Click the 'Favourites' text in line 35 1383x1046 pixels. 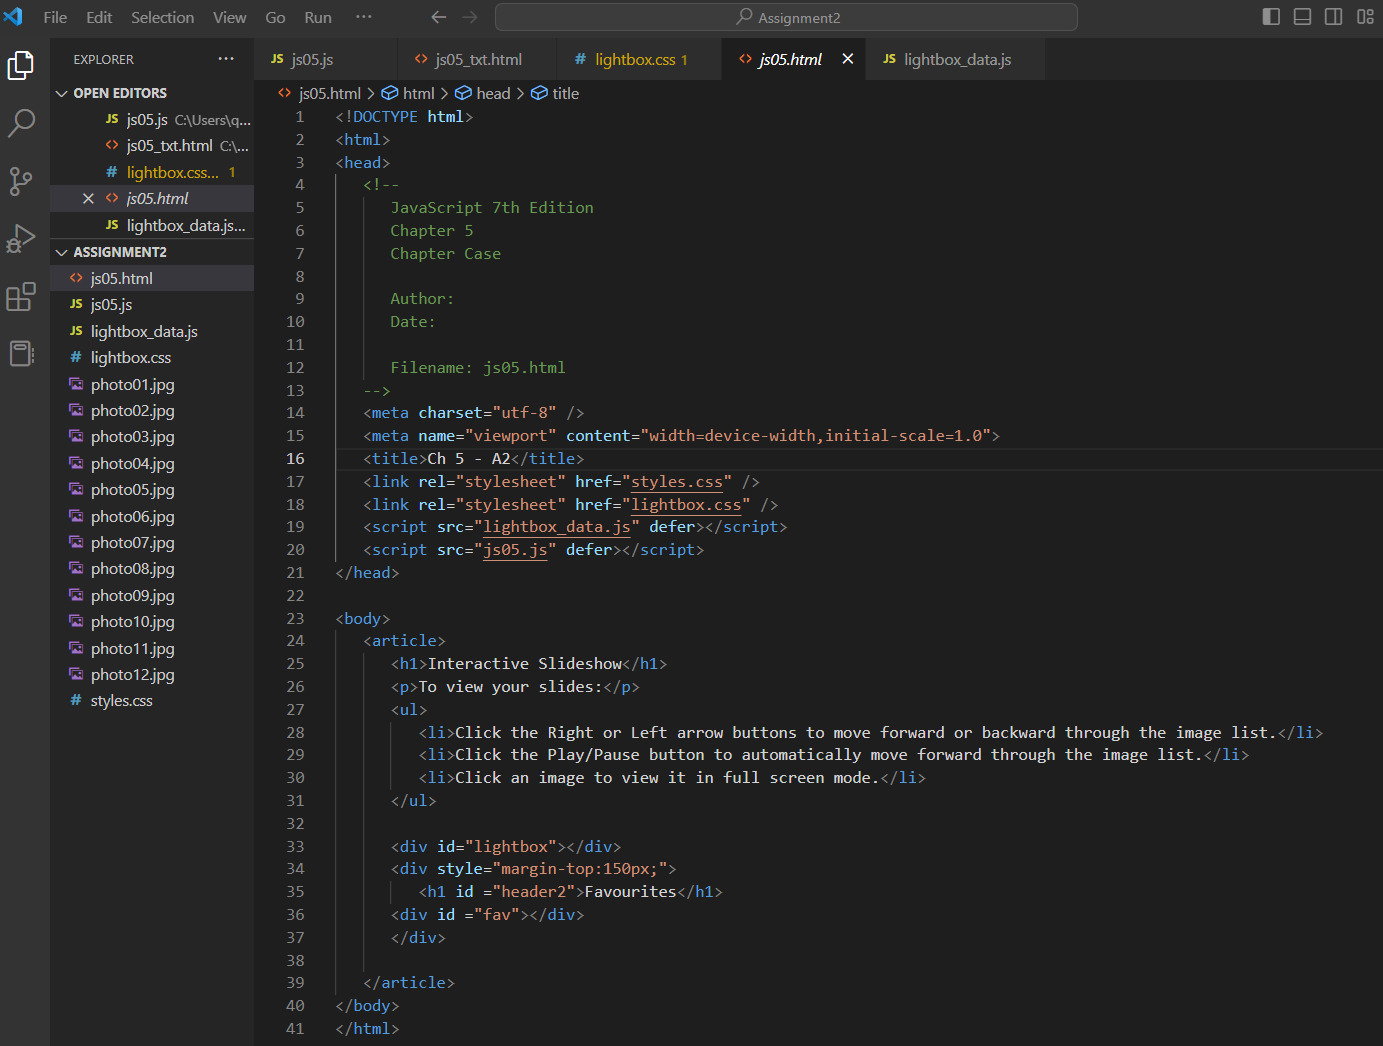[x=630, y=892]
